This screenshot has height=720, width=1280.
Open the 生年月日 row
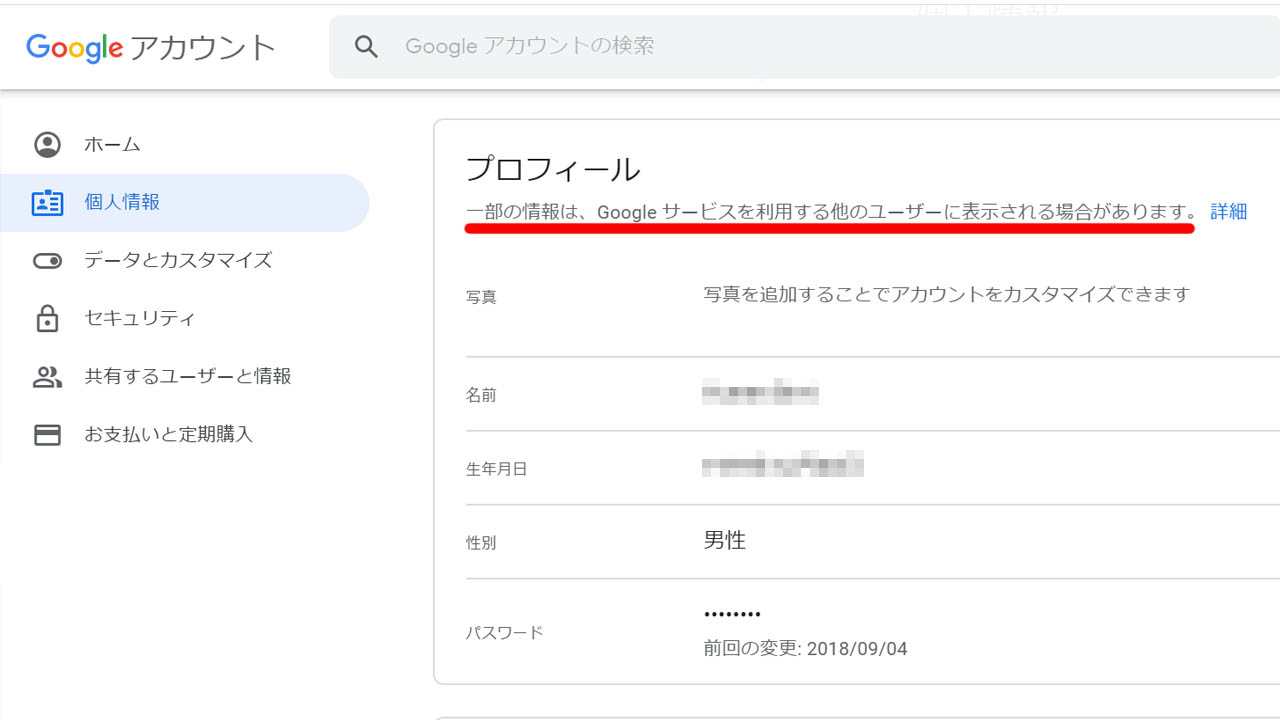[x=873, y=468]
